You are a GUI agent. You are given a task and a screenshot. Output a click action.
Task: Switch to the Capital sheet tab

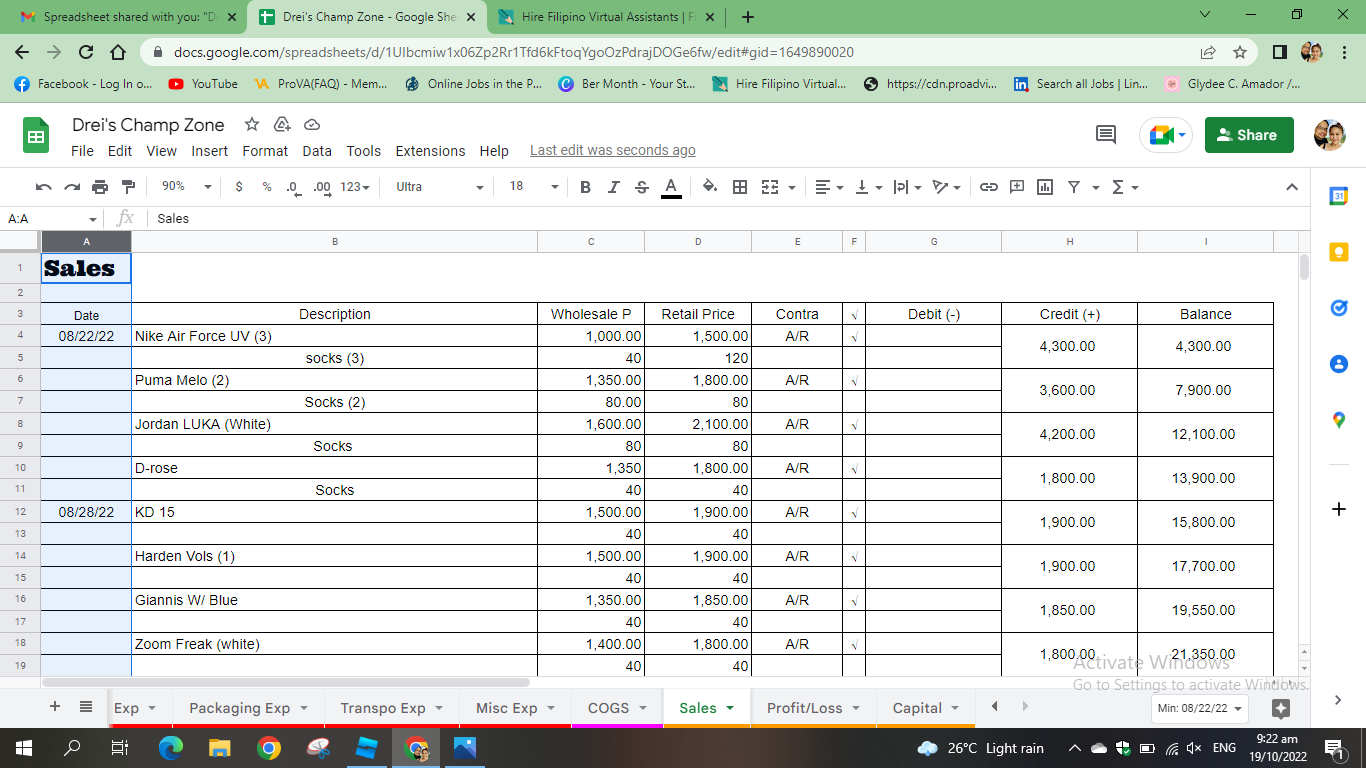926,708
